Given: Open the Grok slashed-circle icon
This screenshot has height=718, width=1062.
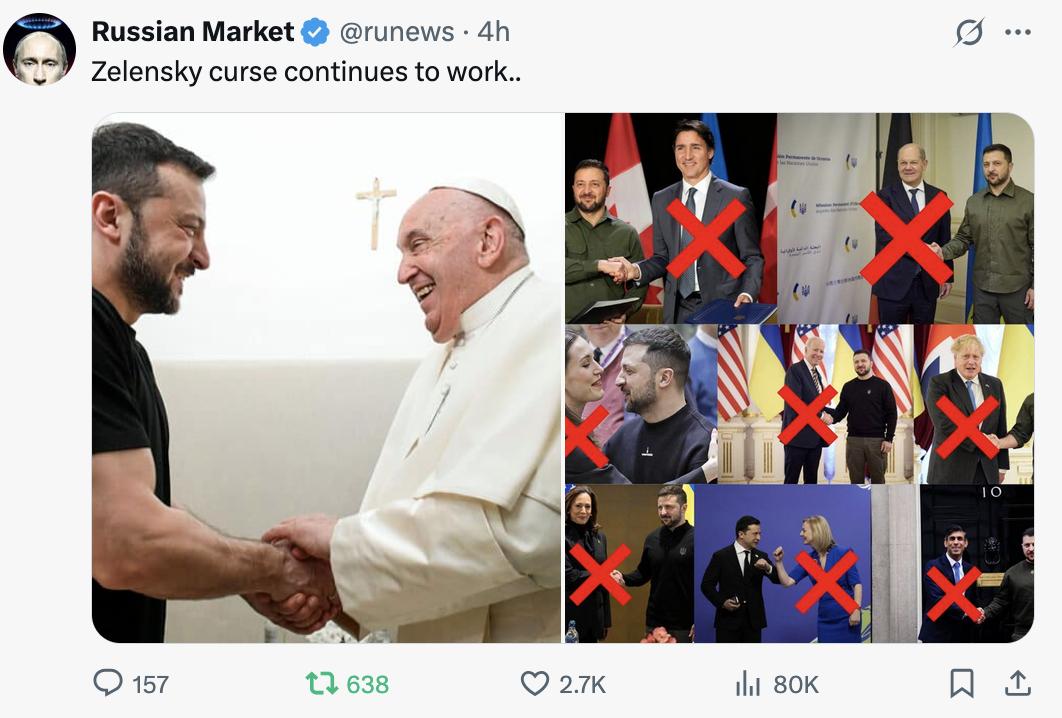Looking at the screenshot, I should 968,33.
